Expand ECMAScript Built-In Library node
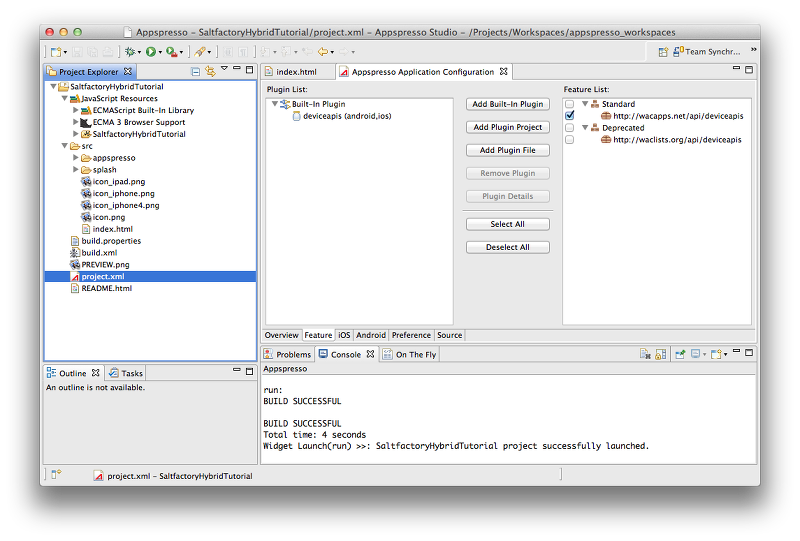This screenshot has height=541, width=800. (x=76, y=110)
